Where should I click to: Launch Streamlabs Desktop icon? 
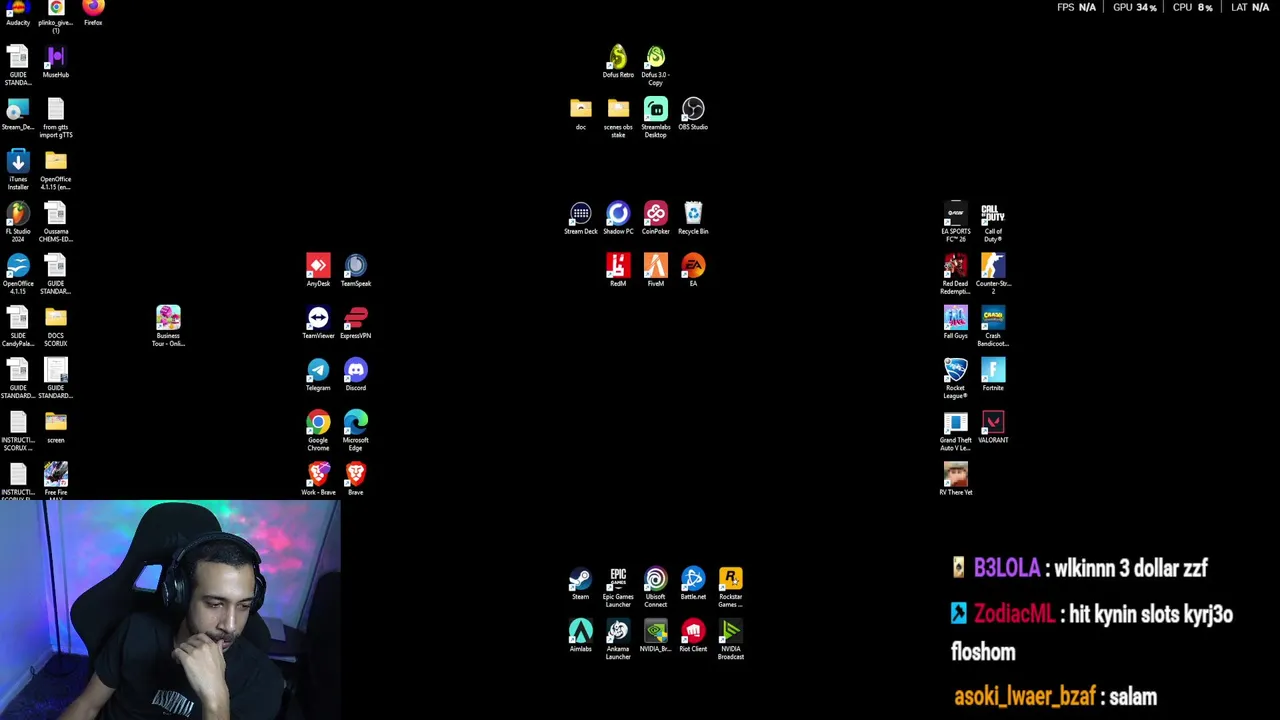(x=655, y=118)
